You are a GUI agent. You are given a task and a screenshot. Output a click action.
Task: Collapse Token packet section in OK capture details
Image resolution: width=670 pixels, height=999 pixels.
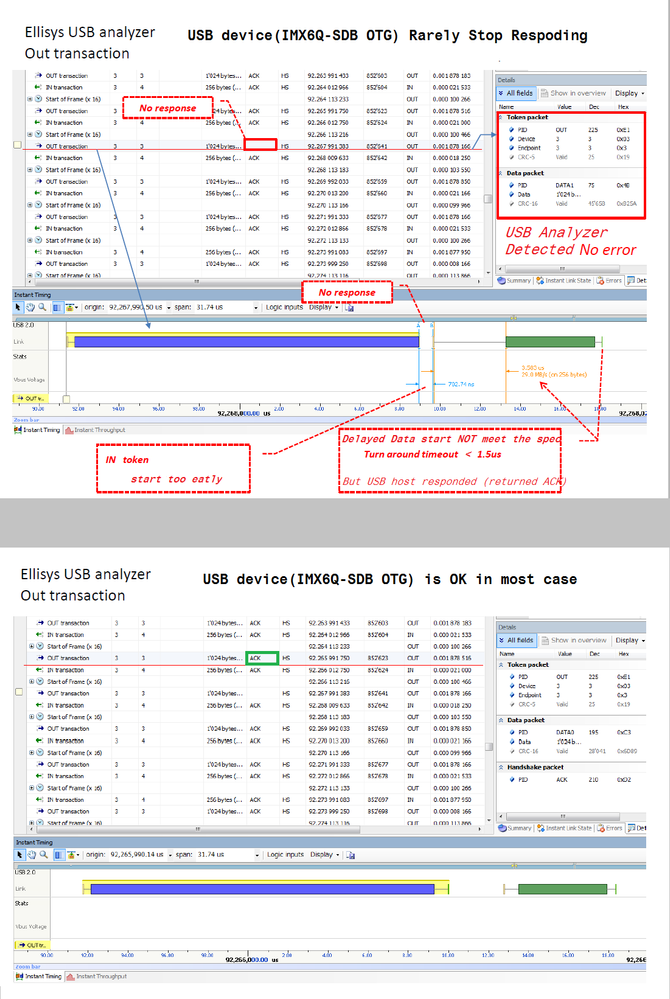click(502, 665)
